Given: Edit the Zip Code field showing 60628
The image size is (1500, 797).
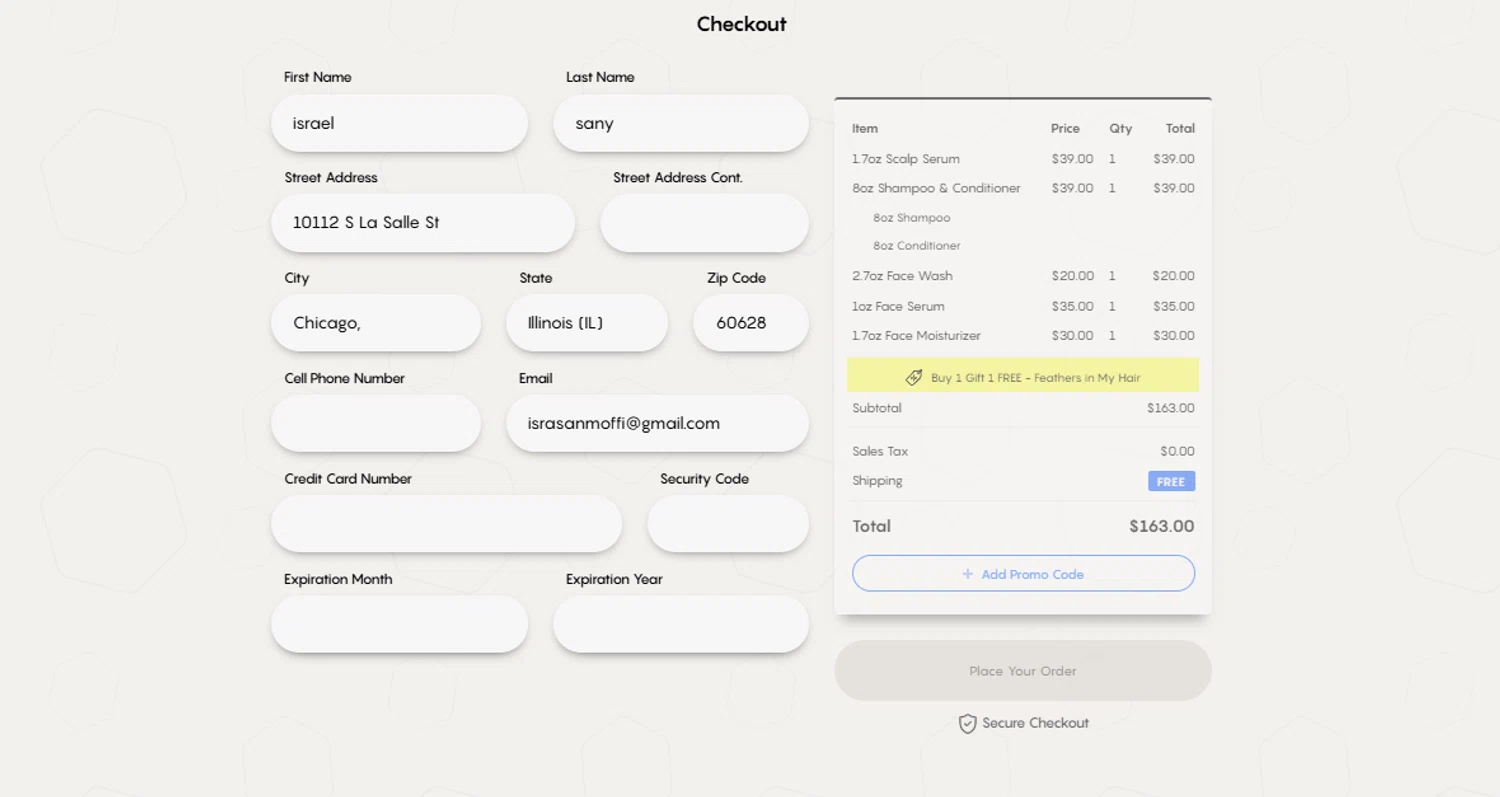Looking at the screenshot, I should point(751,323).
